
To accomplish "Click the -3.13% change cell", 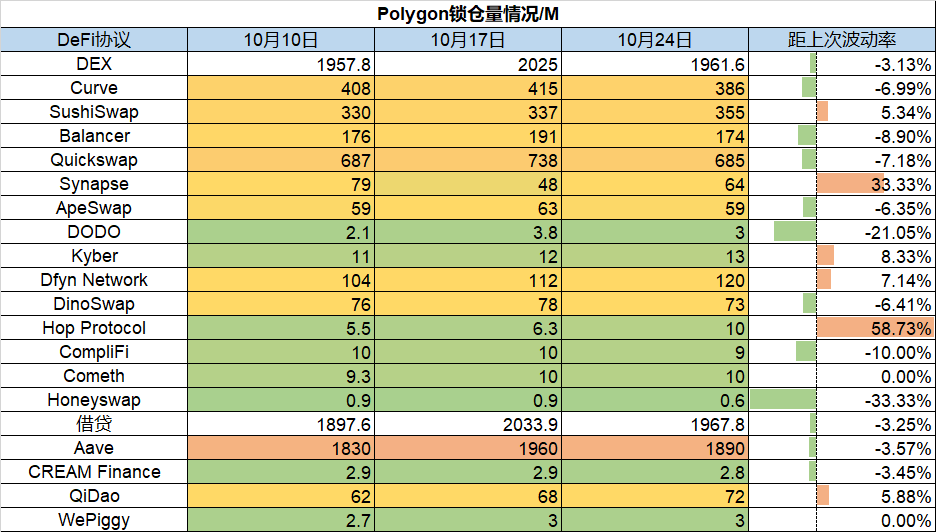I will (842, 64).
